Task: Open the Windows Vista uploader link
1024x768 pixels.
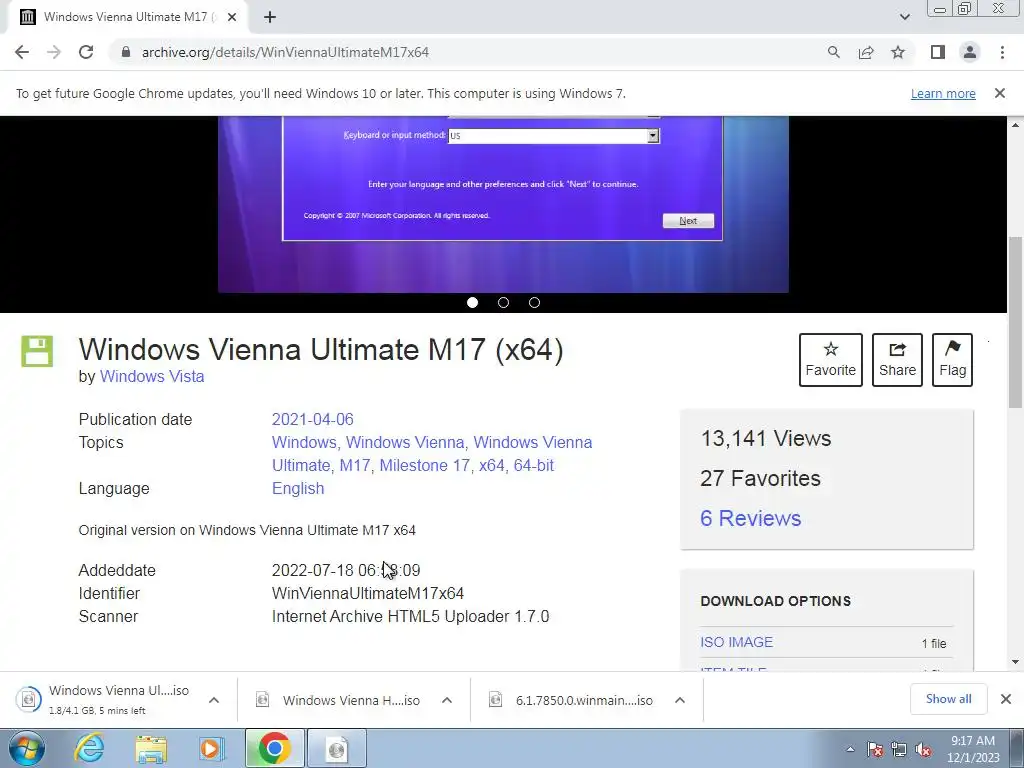Action: click(x=152, y=376)
